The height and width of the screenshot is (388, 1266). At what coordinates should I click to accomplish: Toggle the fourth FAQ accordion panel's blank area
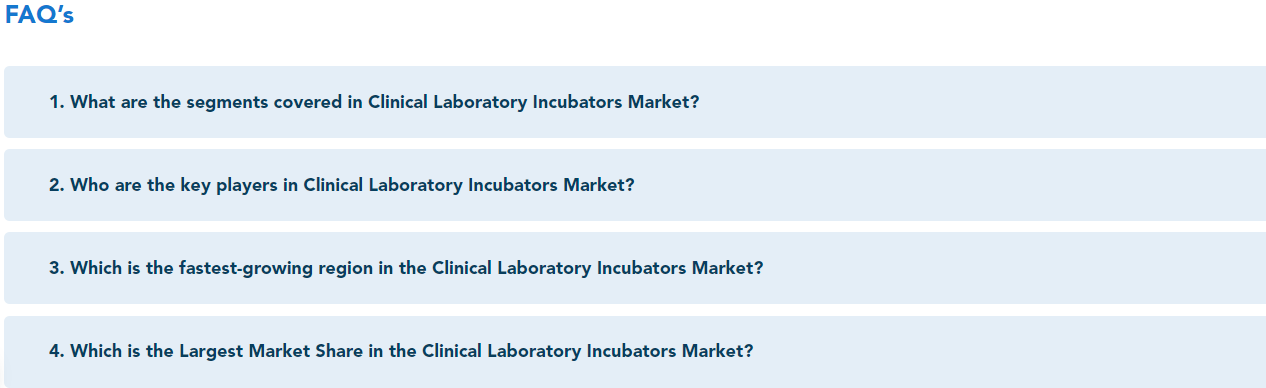tap(1008, 351)
